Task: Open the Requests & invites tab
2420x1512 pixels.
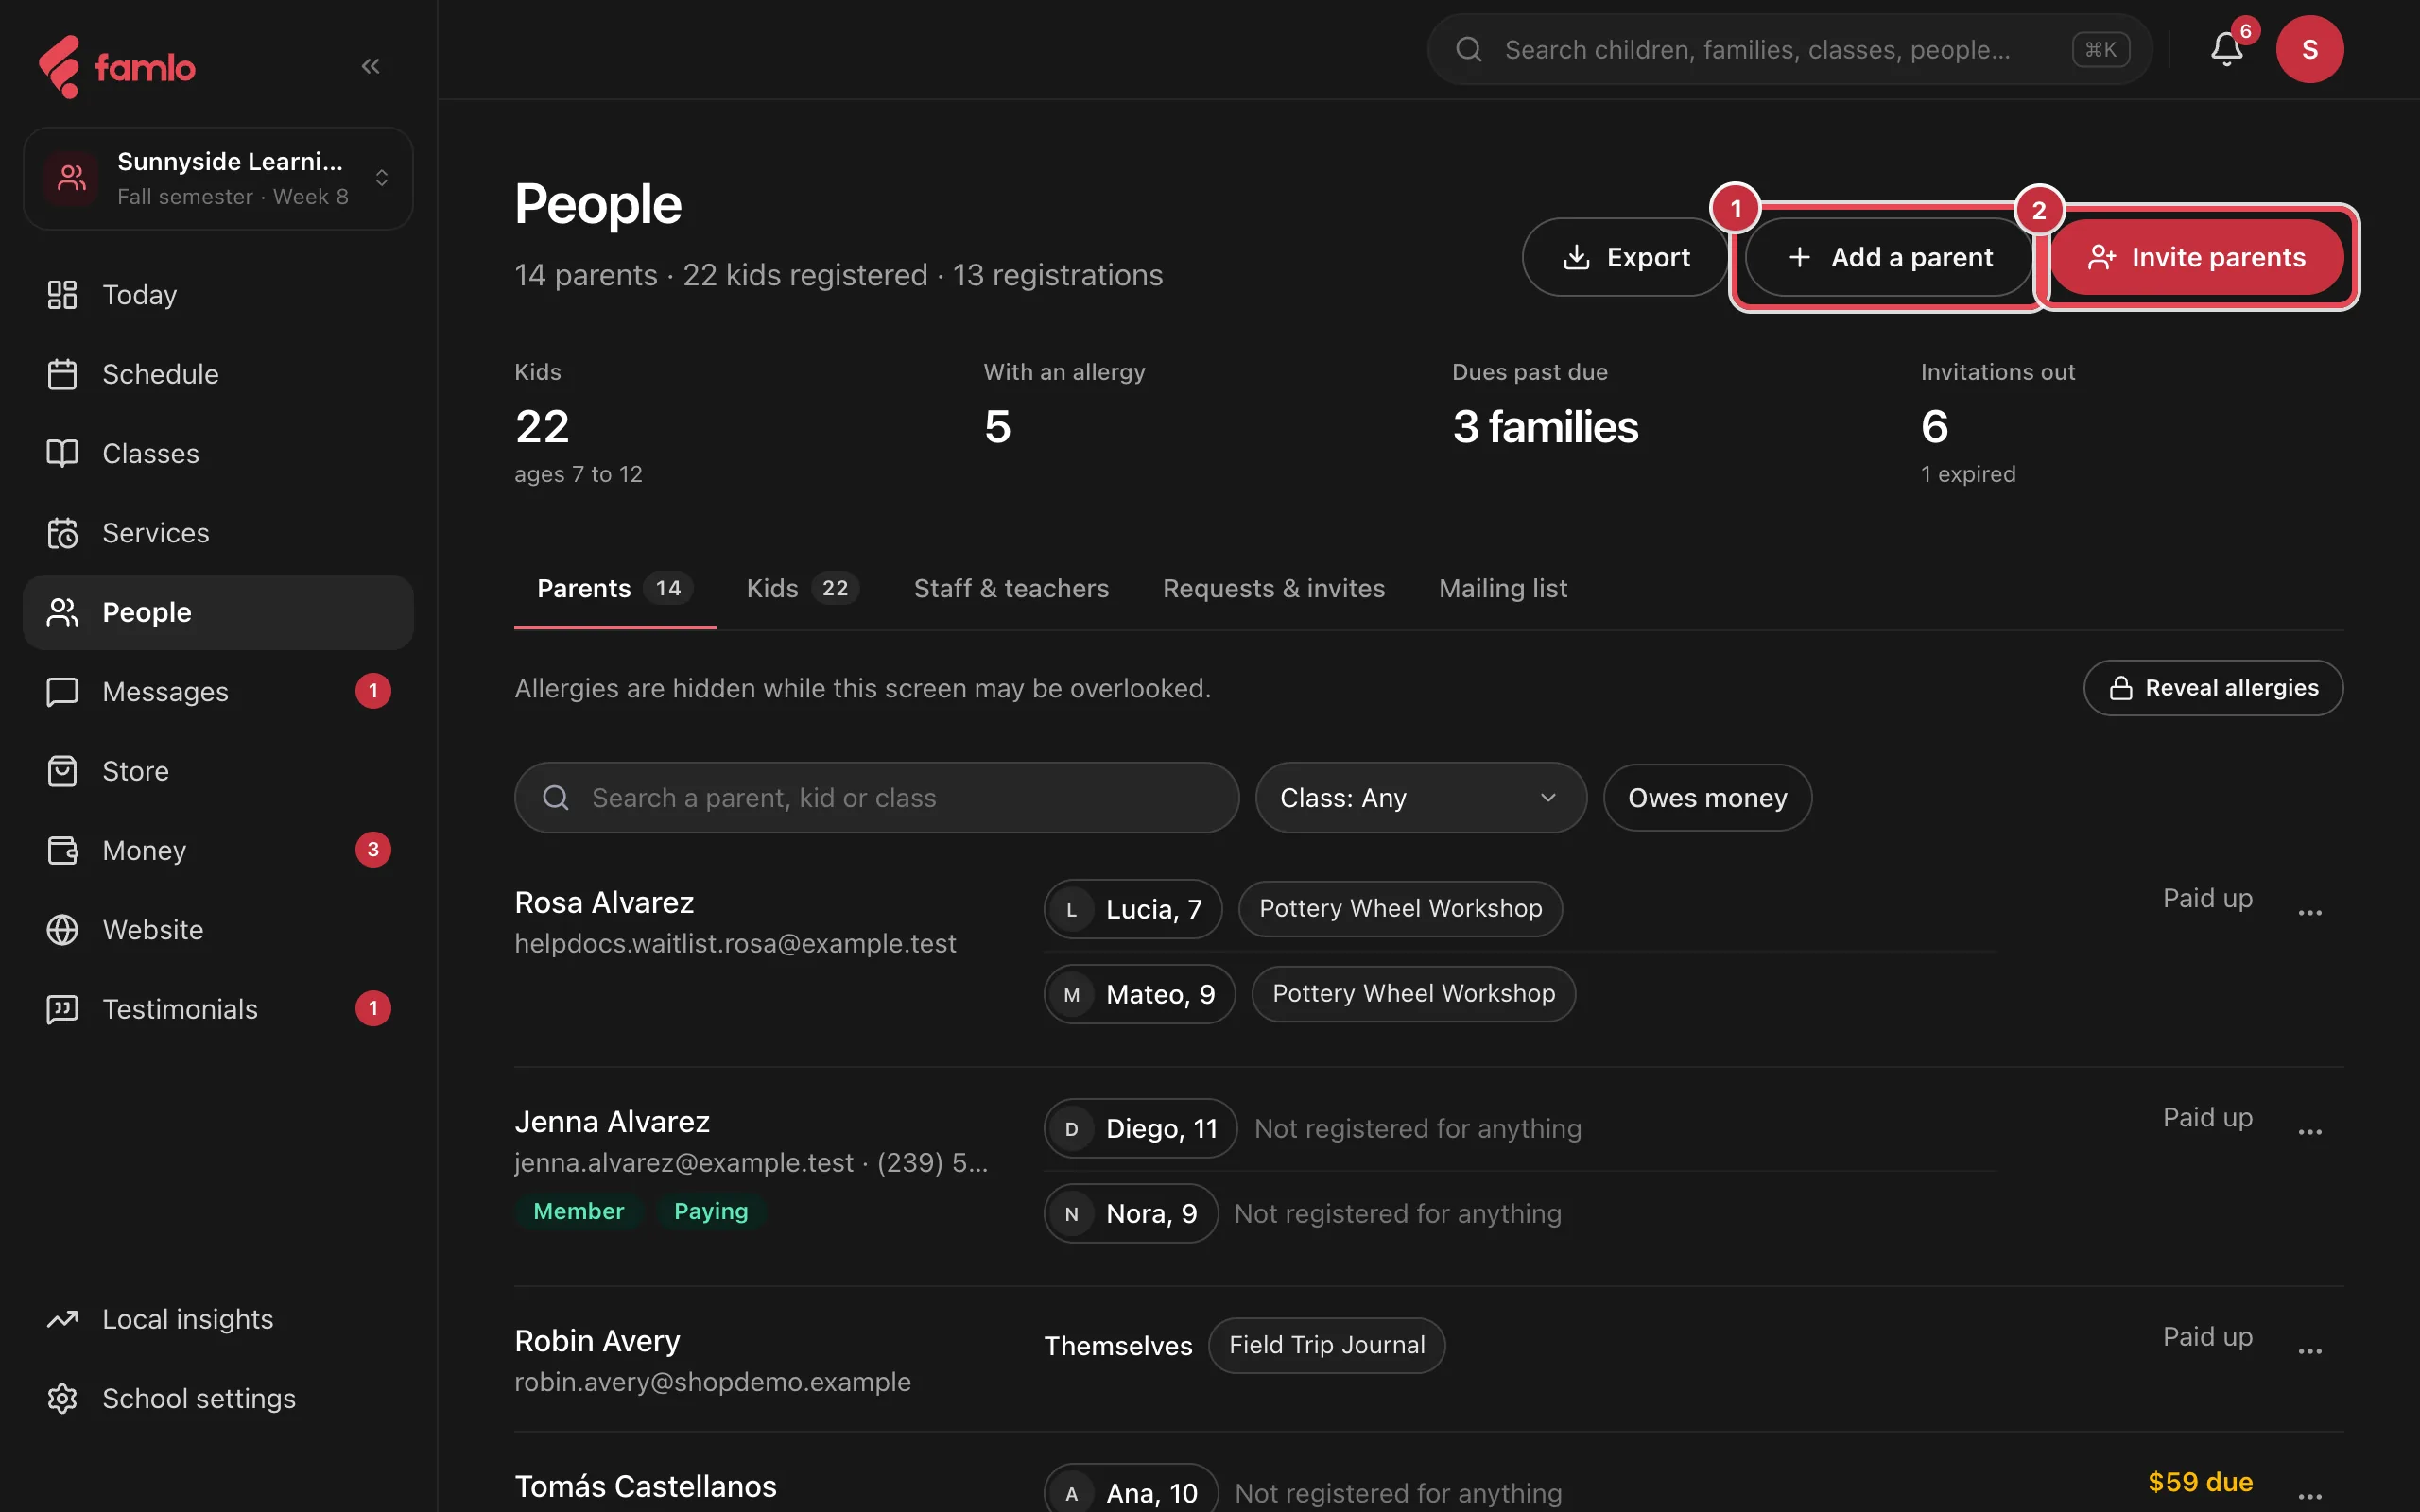Action: (x=1274, y=588)
